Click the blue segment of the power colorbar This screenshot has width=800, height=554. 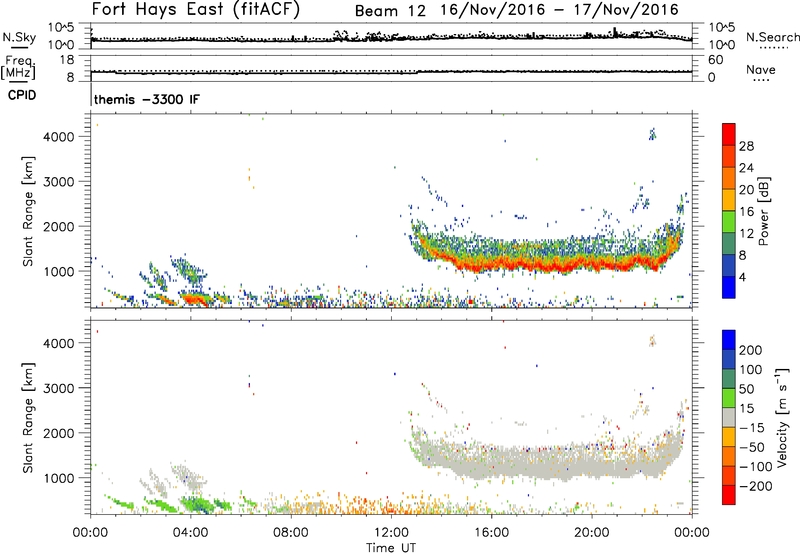coord(729,287)
